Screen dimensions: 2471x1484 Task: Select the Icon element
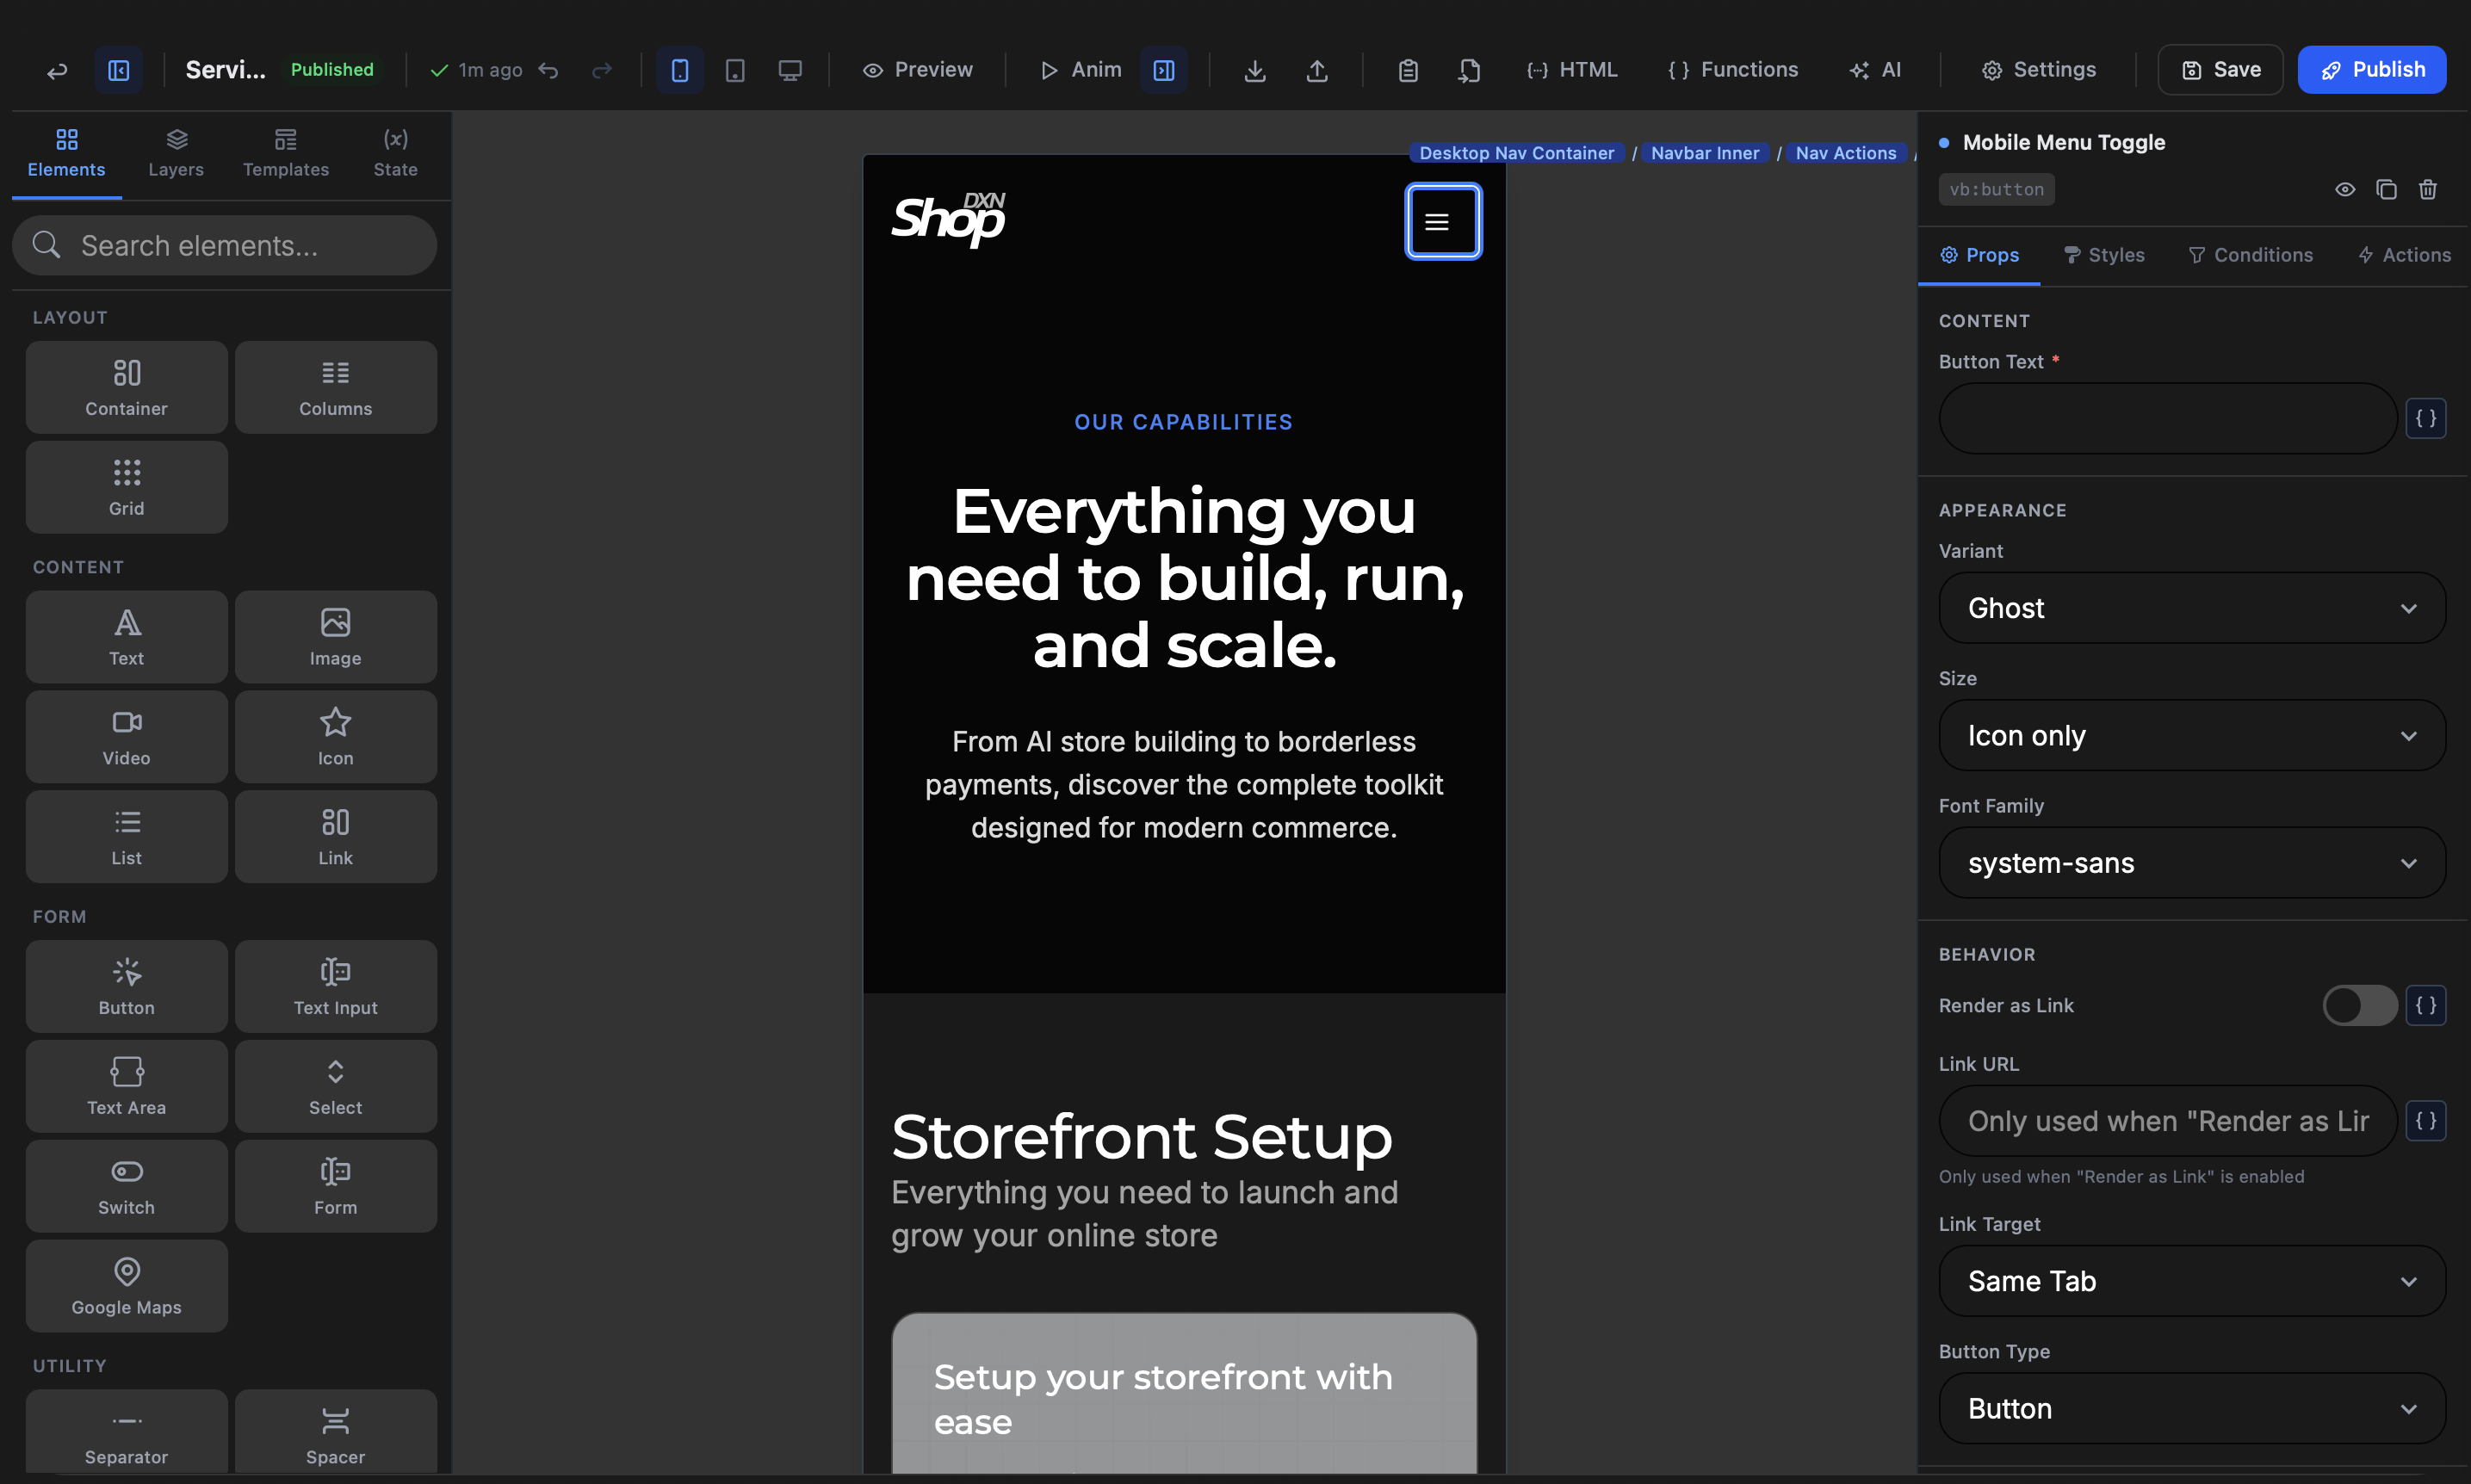(336, 737)
